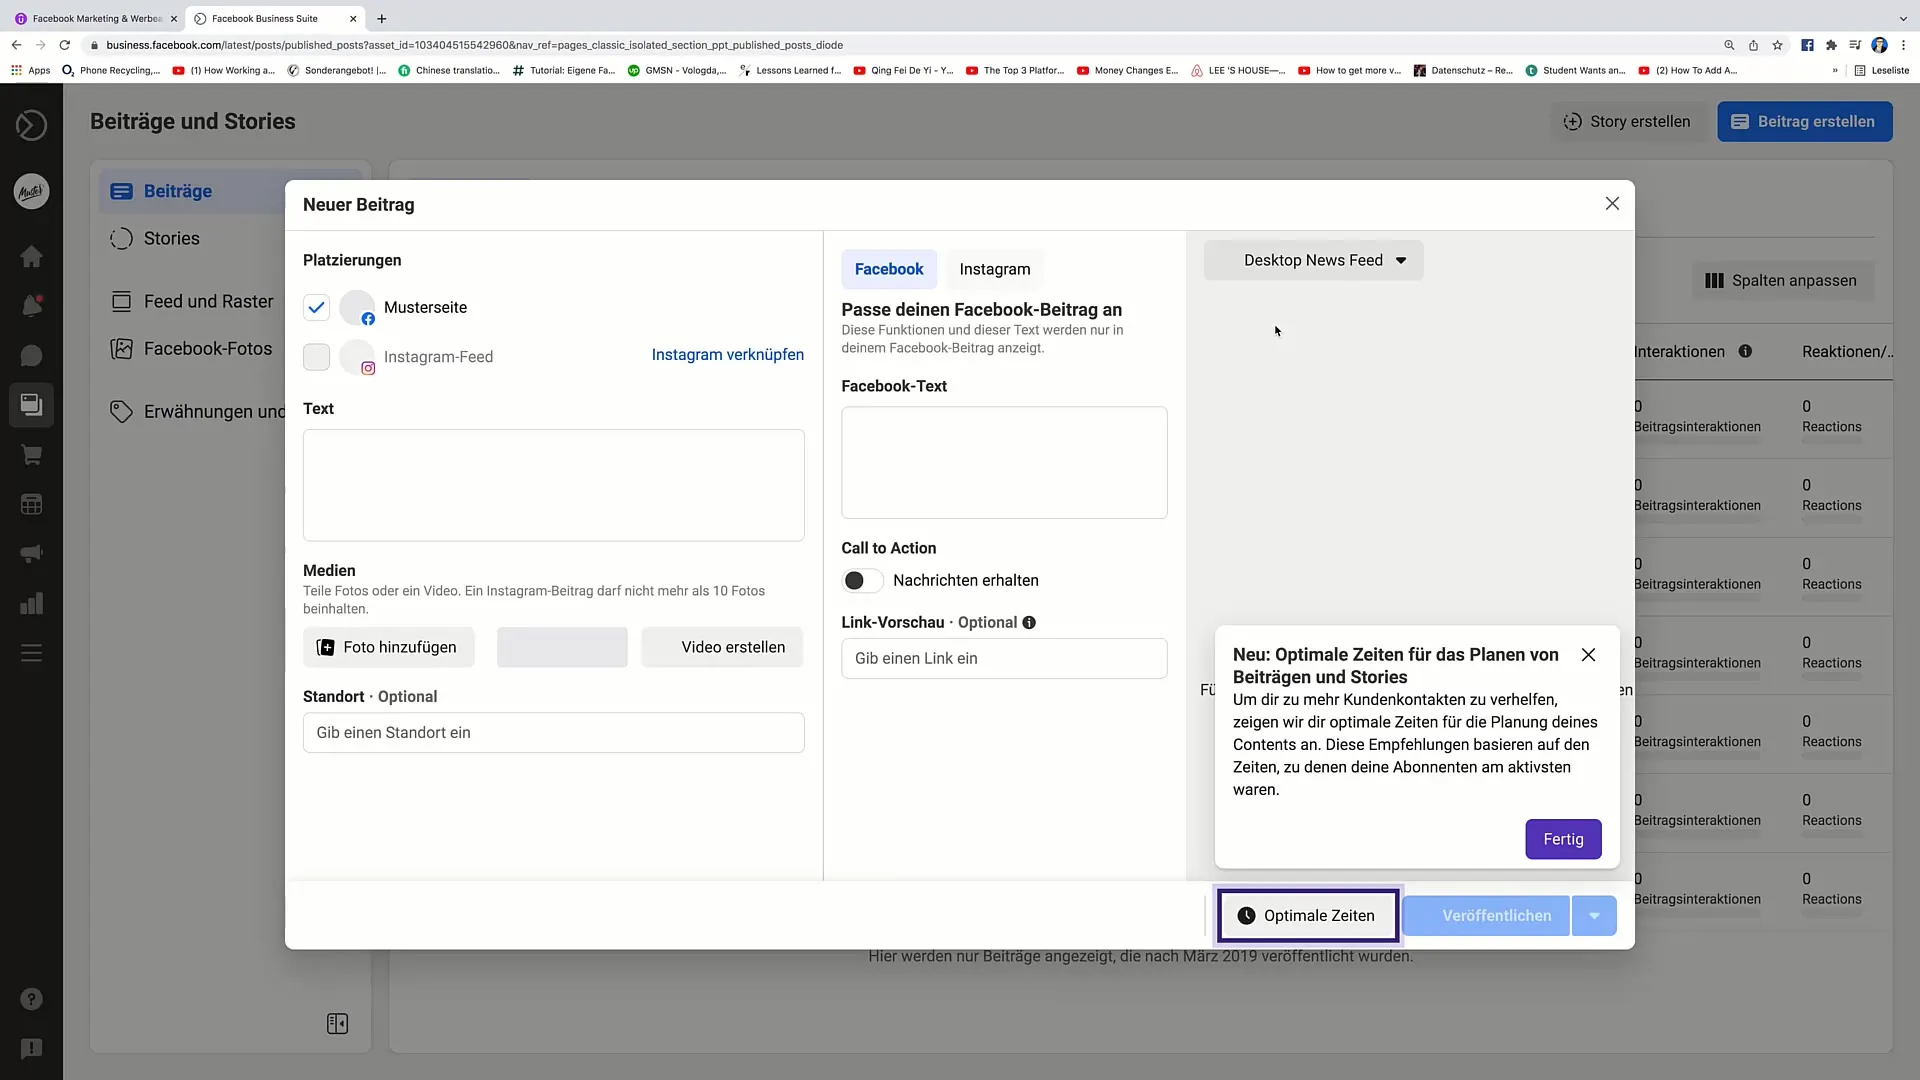
Task: Toggle the Musterseite Facebook checkbox
Action: click(x=316, y=307)
